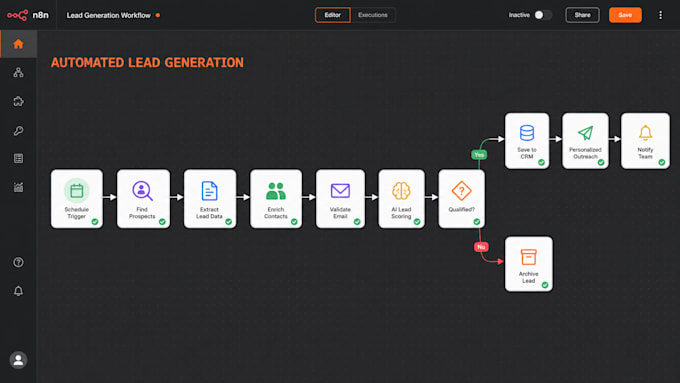Click the Lead Generation Workflow title
Viewport: 680px width, 383px height.
(108, 15)
